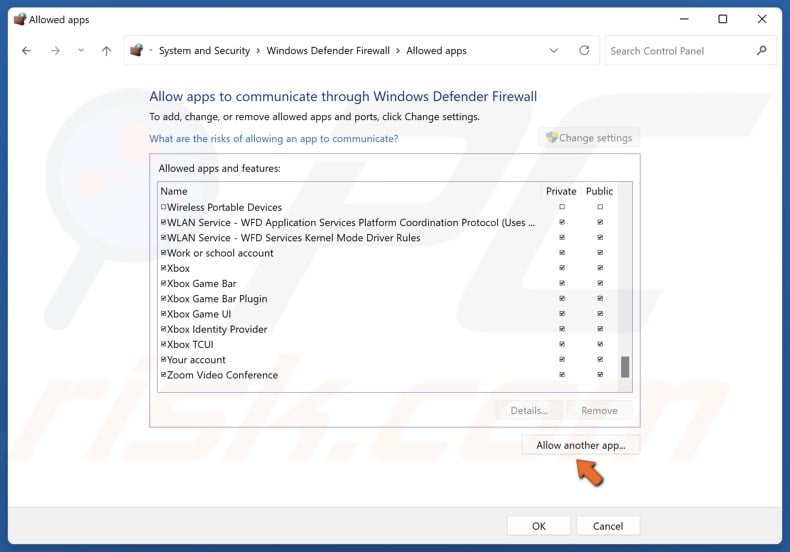Image resolution: width=790 pixels, height=552 pixels.
Task: Toggle Private for Xbox Game UI
Action: [562, 314]
